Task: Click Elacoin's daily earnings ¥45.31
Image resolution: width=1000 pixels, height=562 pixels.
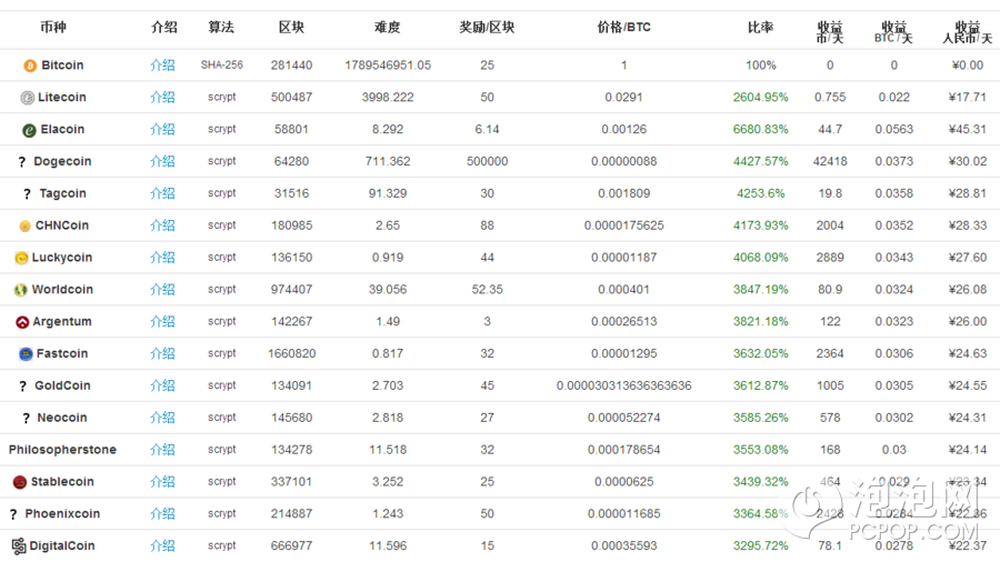Action: pyautogui.click(x=967, y=129)
